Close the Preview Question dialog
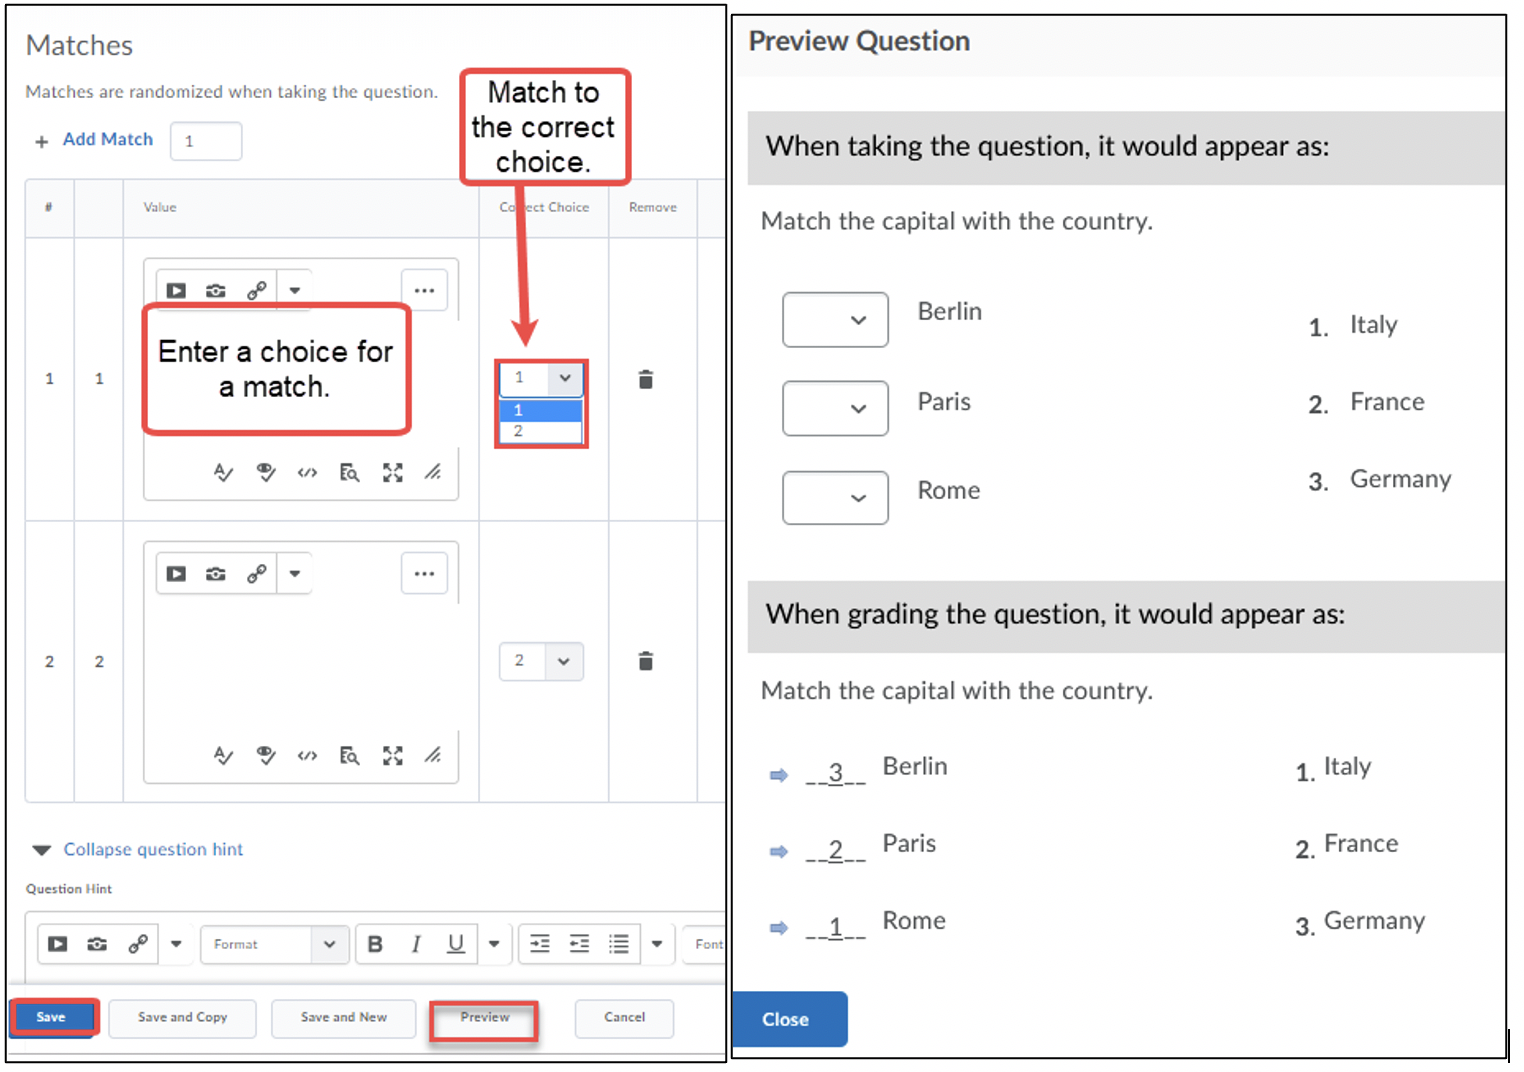The width and height of the screenshot is (1524, 1072). pyautogui.click(x=789, y=1018)
